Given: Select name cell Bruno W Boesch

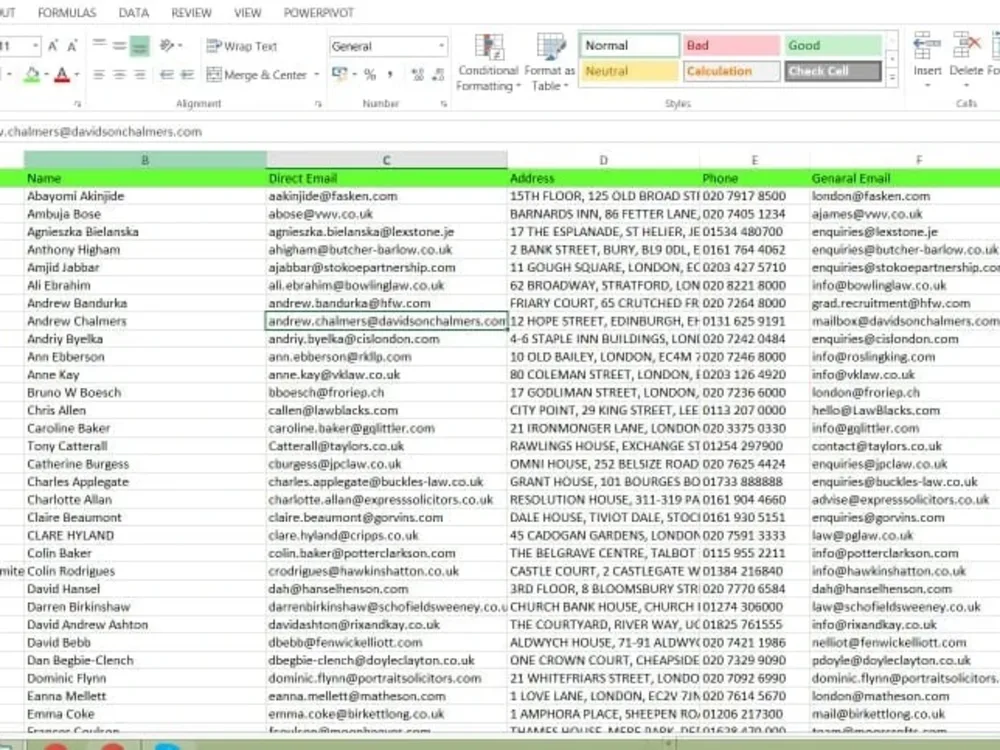Looking at the screenshot, I should 145,392.
